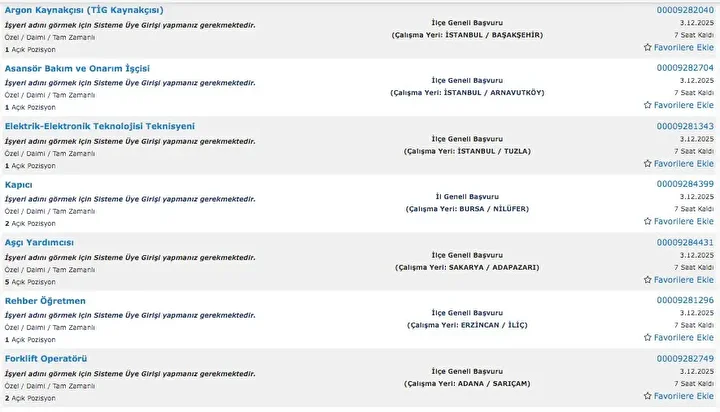Screen dimensions: 720x412
Task: Open the Kapıcı job title link
Action: (x=19, y=184)
